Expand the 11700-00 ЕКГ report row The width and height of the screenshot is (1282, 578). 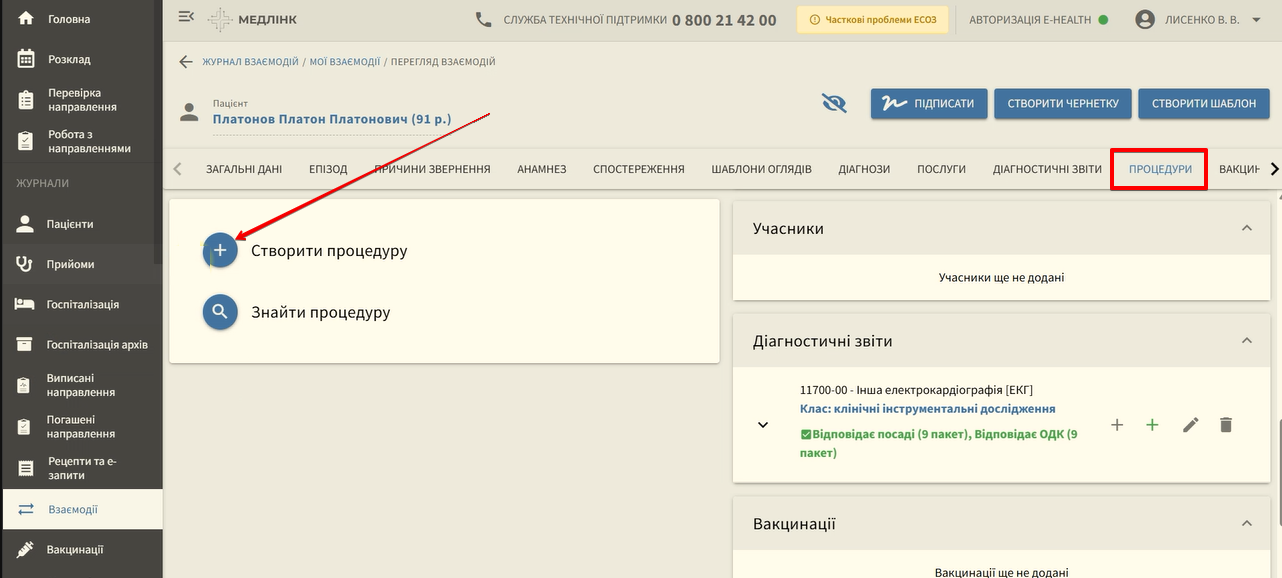(x=763, y=425)
